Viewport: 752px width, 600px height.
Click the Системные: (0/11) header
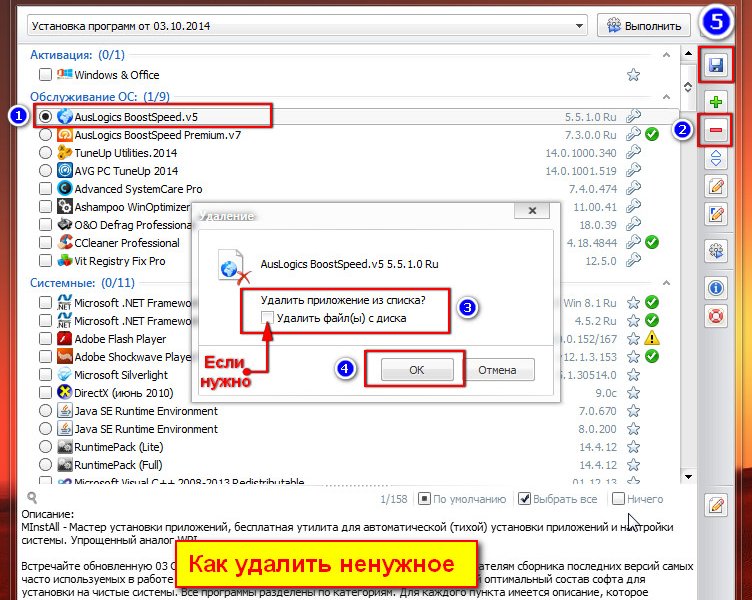tap(82, 282)
